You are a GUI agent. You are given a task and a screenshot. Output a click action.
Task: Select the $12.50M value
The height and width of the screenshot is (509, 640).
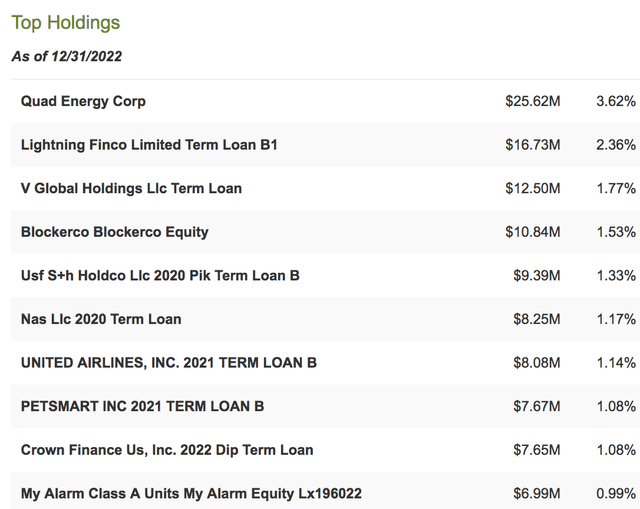pos(533,189)
